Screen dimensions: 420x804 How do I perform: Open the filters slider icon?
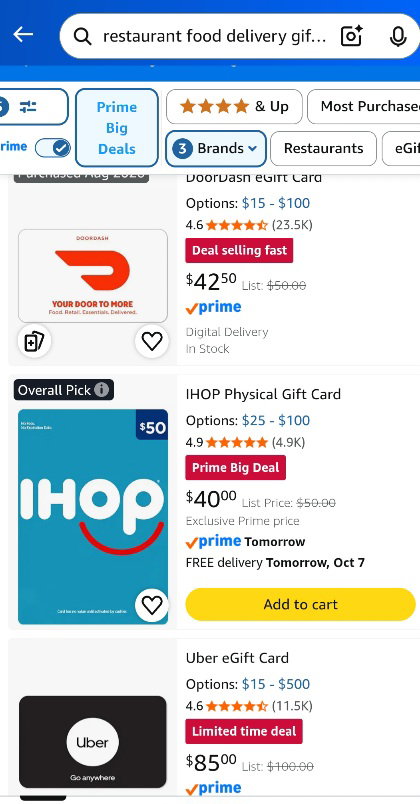29,107
